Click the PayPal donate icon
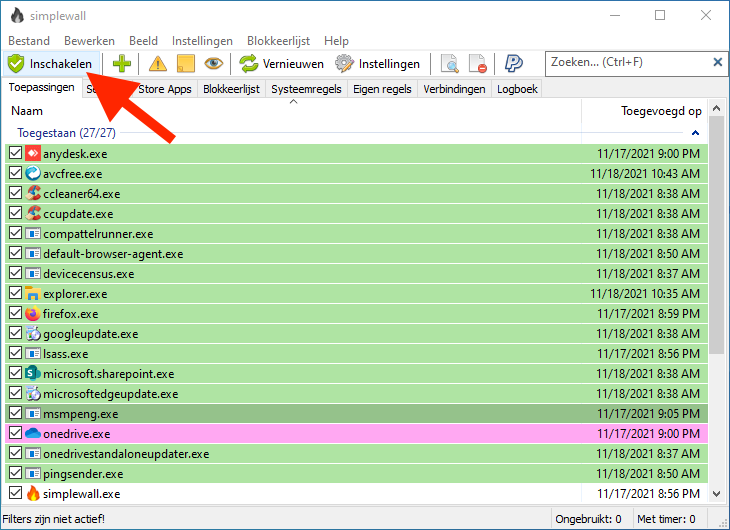Image resolution: width=730 pixels, height=530 pixels. [514, 64]
